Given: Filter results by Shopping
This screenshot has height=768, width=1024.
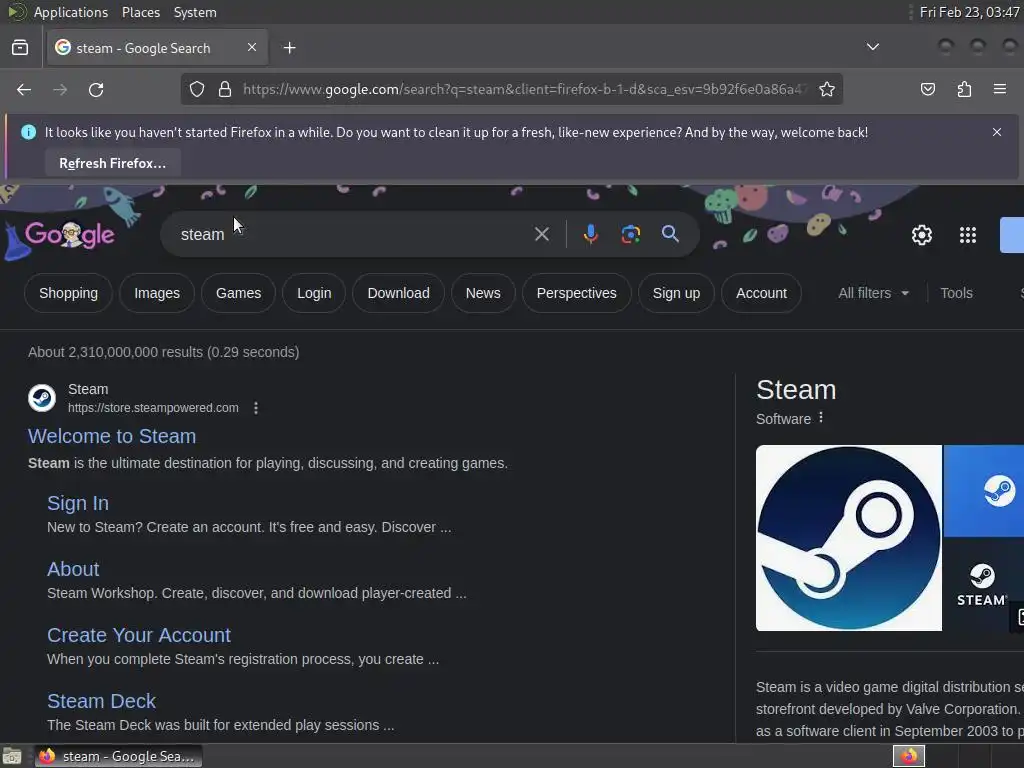Looking at the screenshot, I should (x=69, y=293).
